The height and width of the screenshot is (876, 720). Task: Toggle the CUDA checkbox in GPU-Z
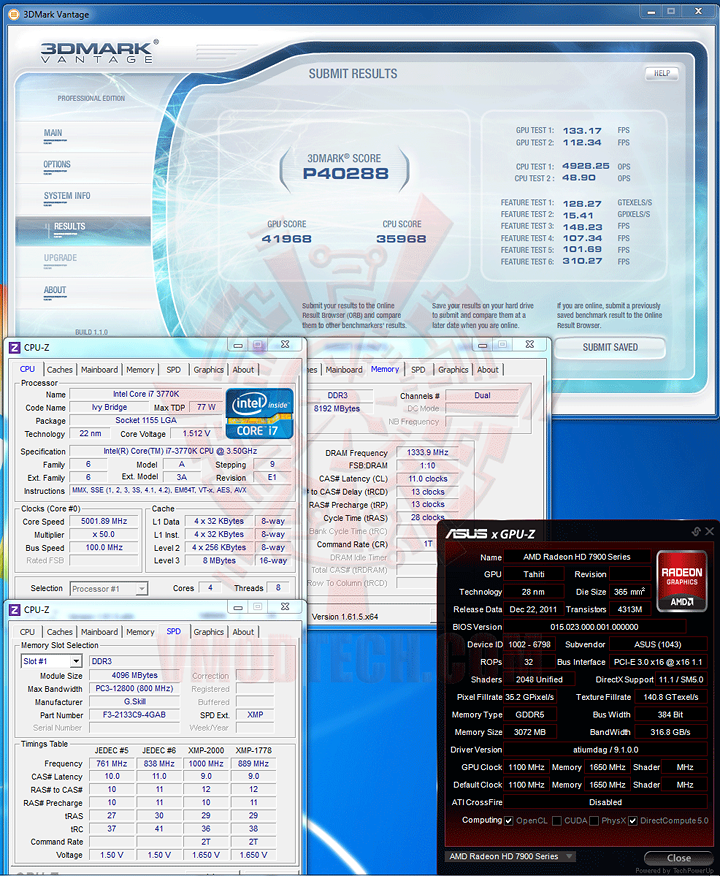pyautogui.click(x=557, y=821)
